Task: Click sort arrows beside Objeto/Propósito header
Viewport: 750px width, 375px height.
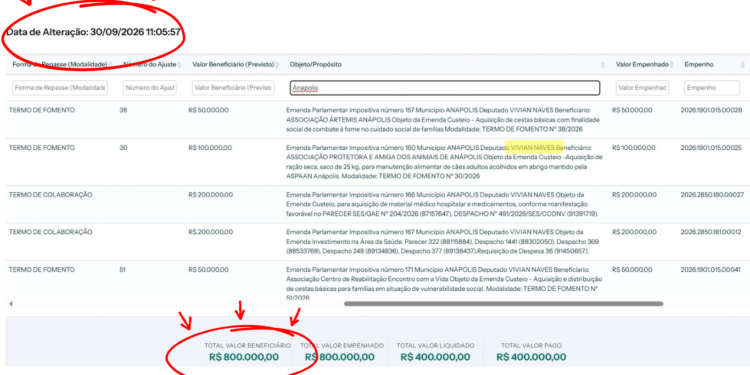Action: (603, 65)
